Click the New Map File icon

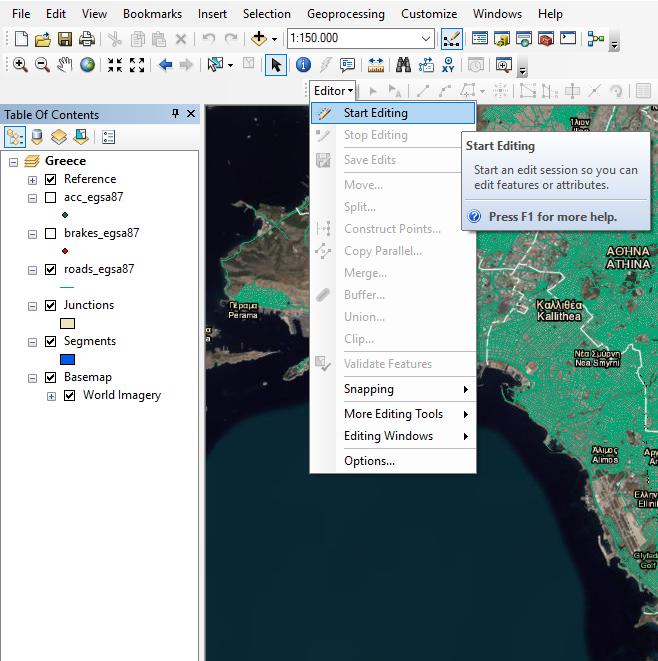tap(21, 39)
